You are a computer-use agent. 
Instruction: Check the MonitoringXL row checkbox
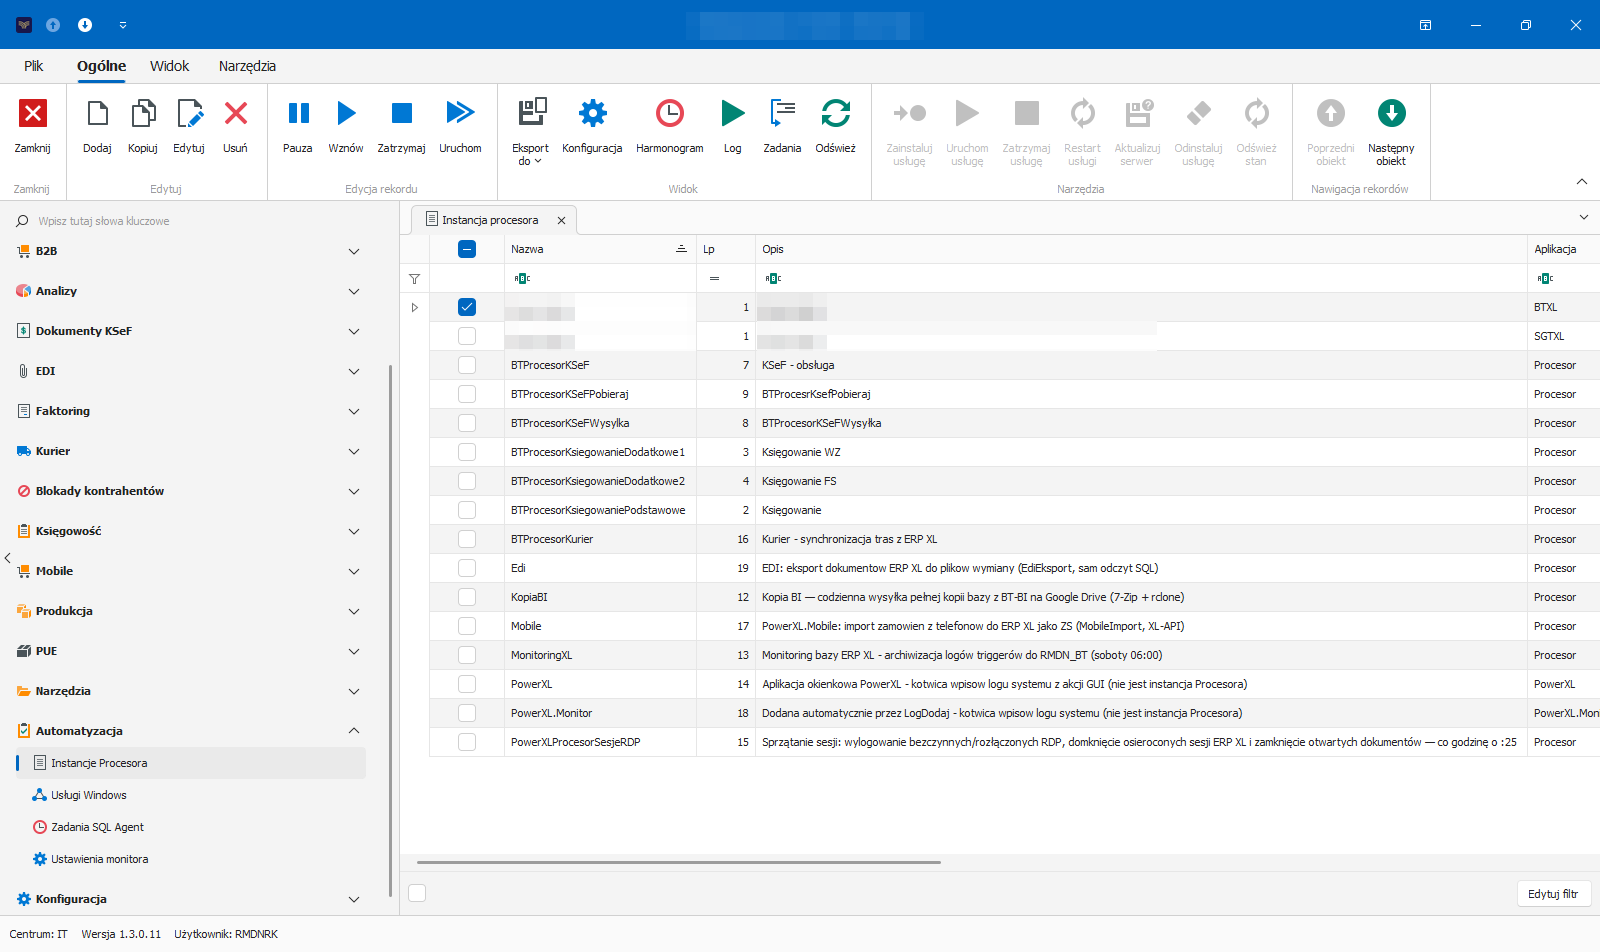467,655
